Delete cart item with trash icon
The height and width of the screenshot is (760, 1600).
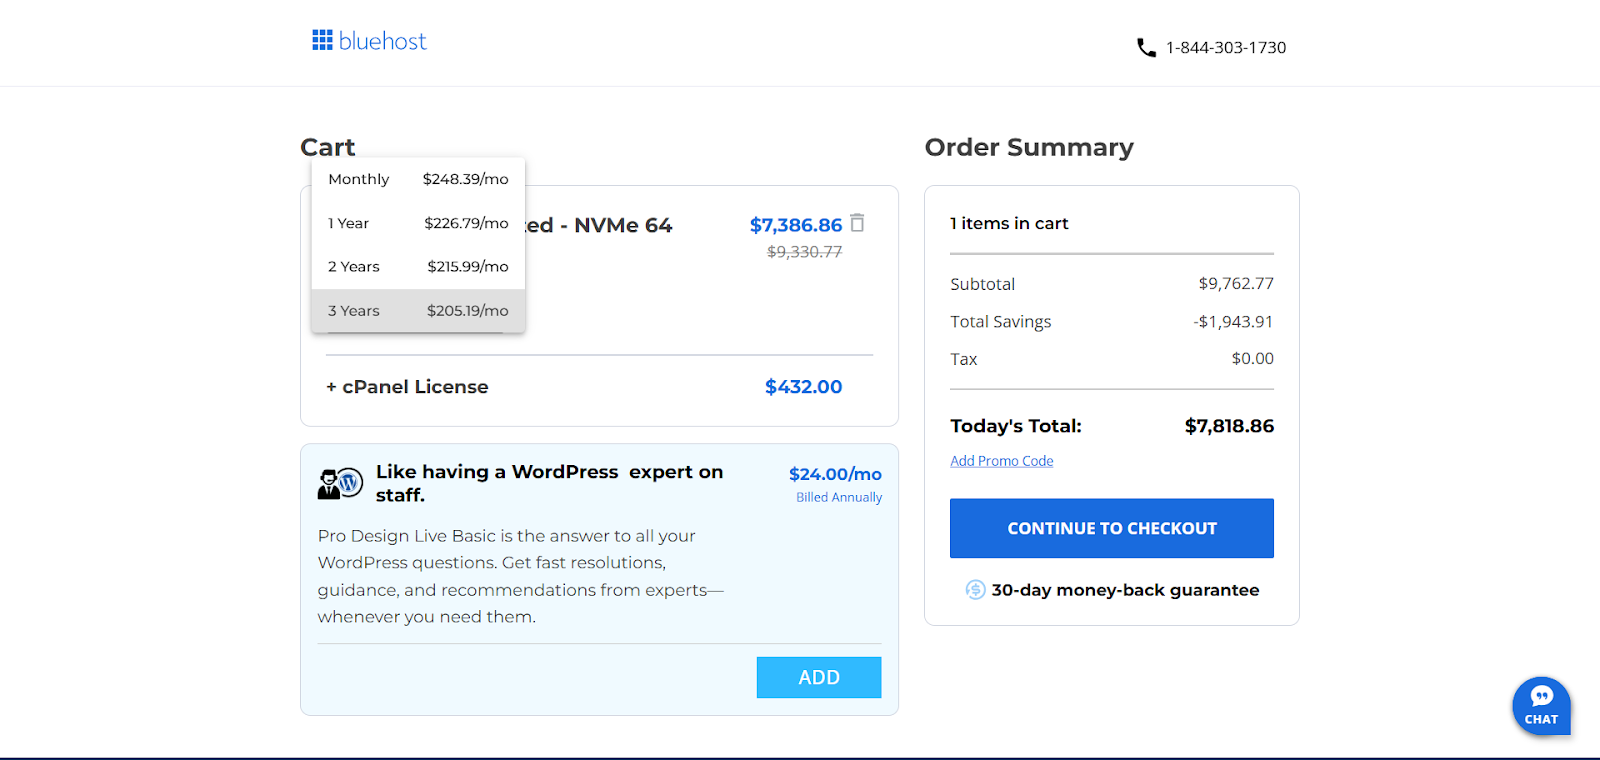click(x=857, y=223)
